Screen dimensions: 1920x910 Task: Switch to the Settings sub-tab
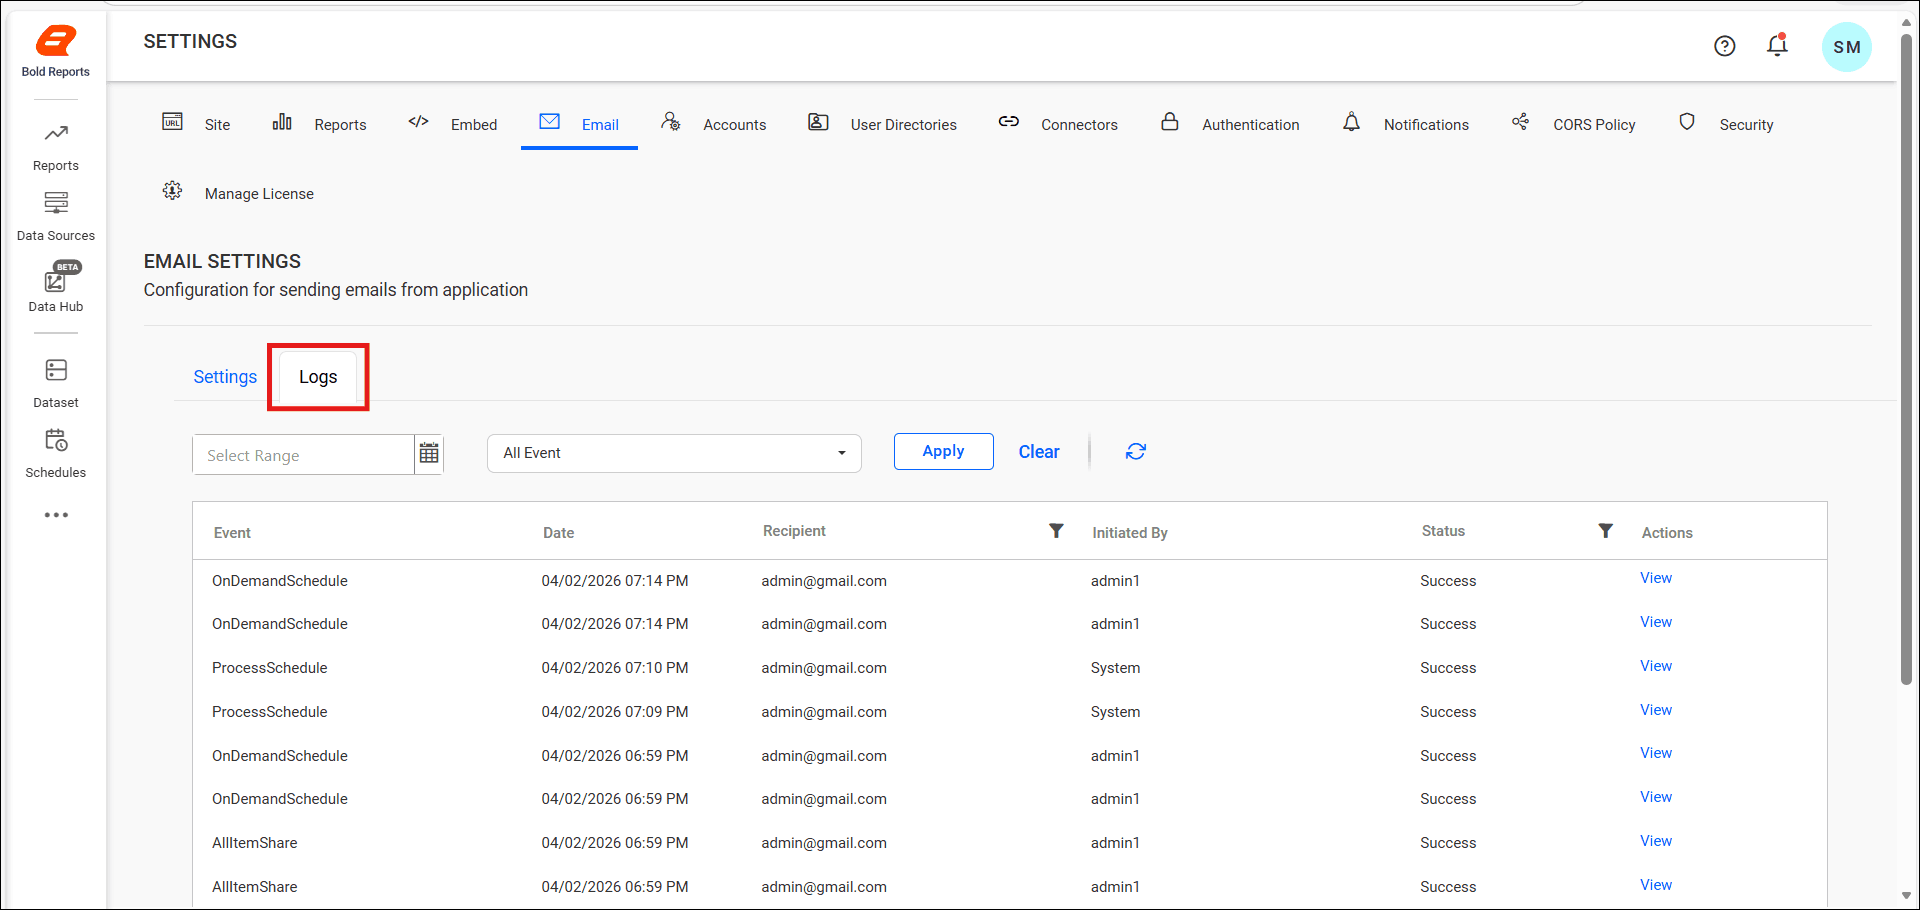(225, 377)
